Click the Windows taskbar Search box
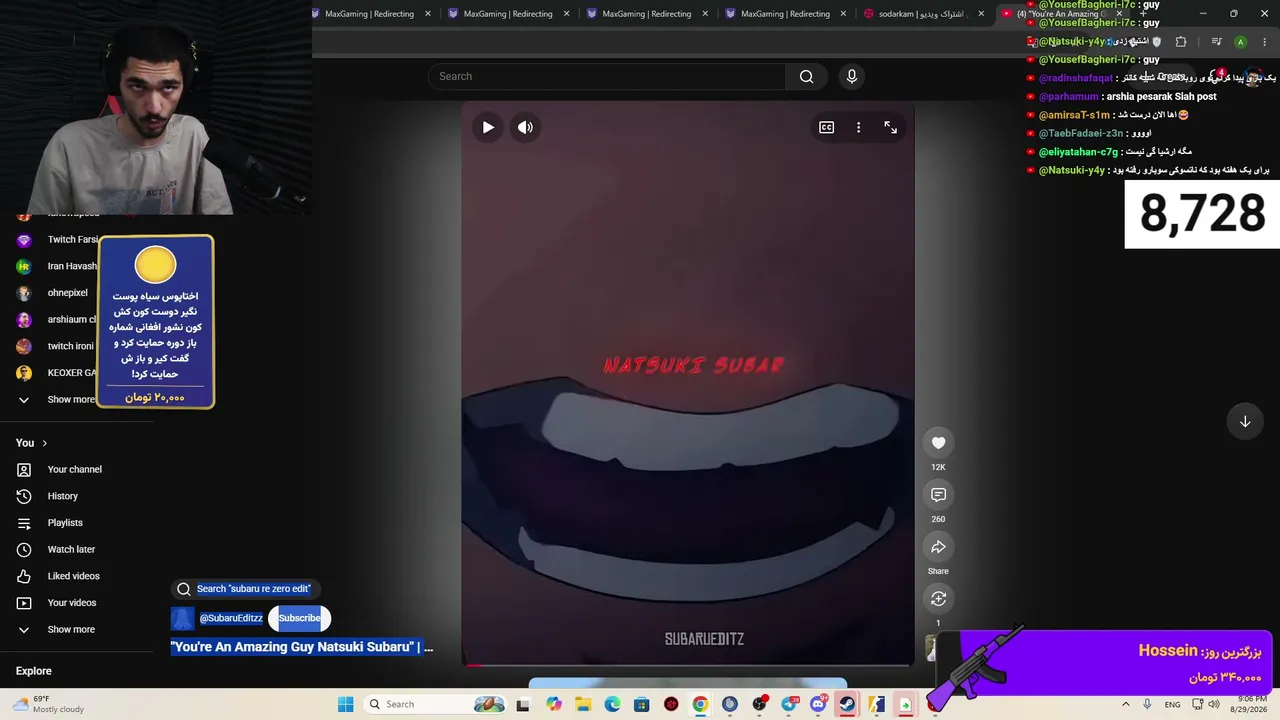Screen dimensions: 1280x720 pyautogui.click(x=433, y=704)
